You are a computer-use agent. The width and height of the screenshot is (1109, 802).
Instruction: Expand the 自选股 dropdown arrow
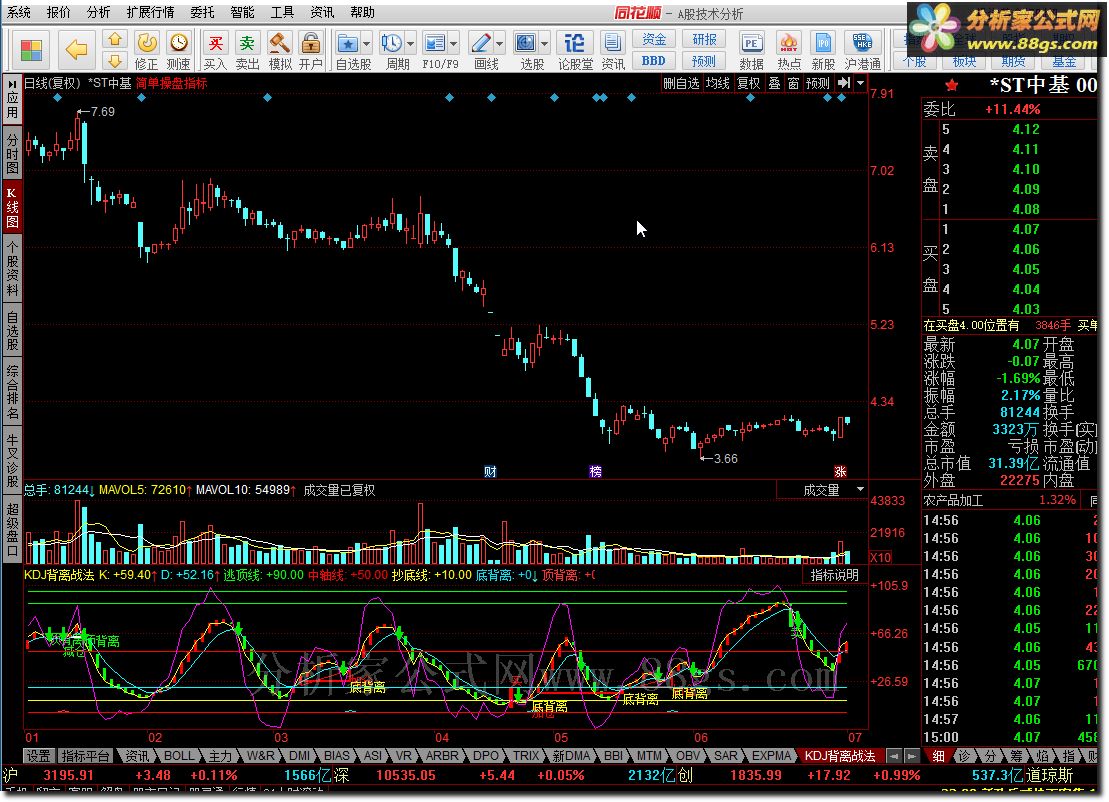pyautogui.click(x=366, y=44)
